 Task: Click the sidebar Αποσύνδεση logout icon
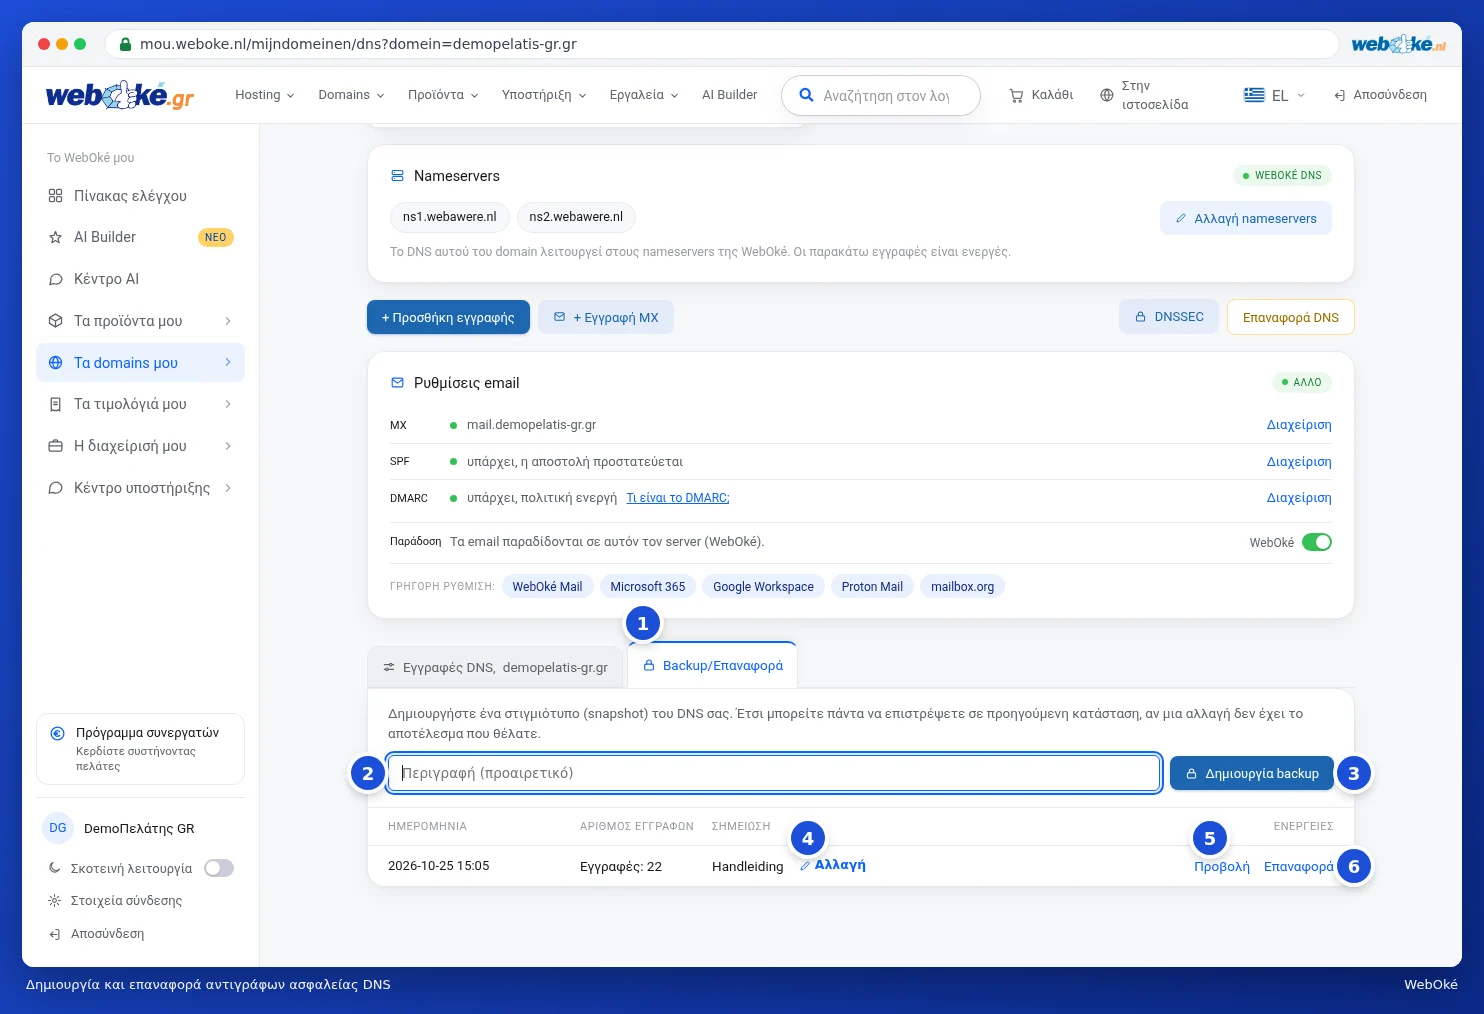pos(55,934)
